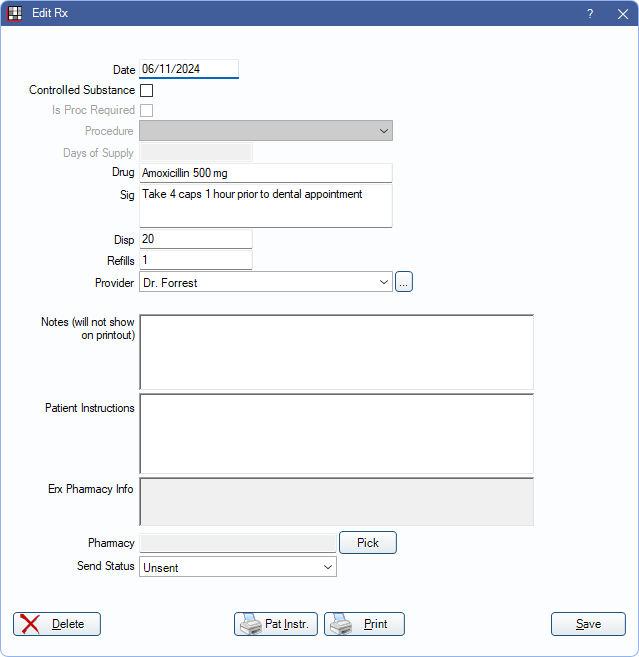Click the Disp quantity field
639x657 pixels.
(x=195, y=240)
